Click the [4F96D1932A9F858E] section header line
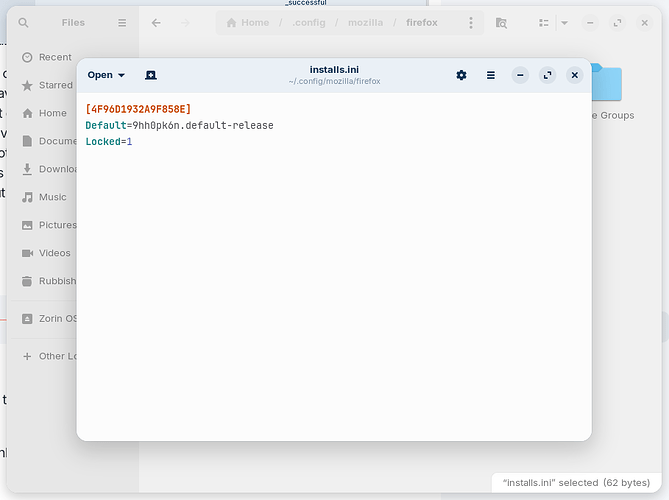669x500 pixels. pyautogui.click(x=138, y=109)
